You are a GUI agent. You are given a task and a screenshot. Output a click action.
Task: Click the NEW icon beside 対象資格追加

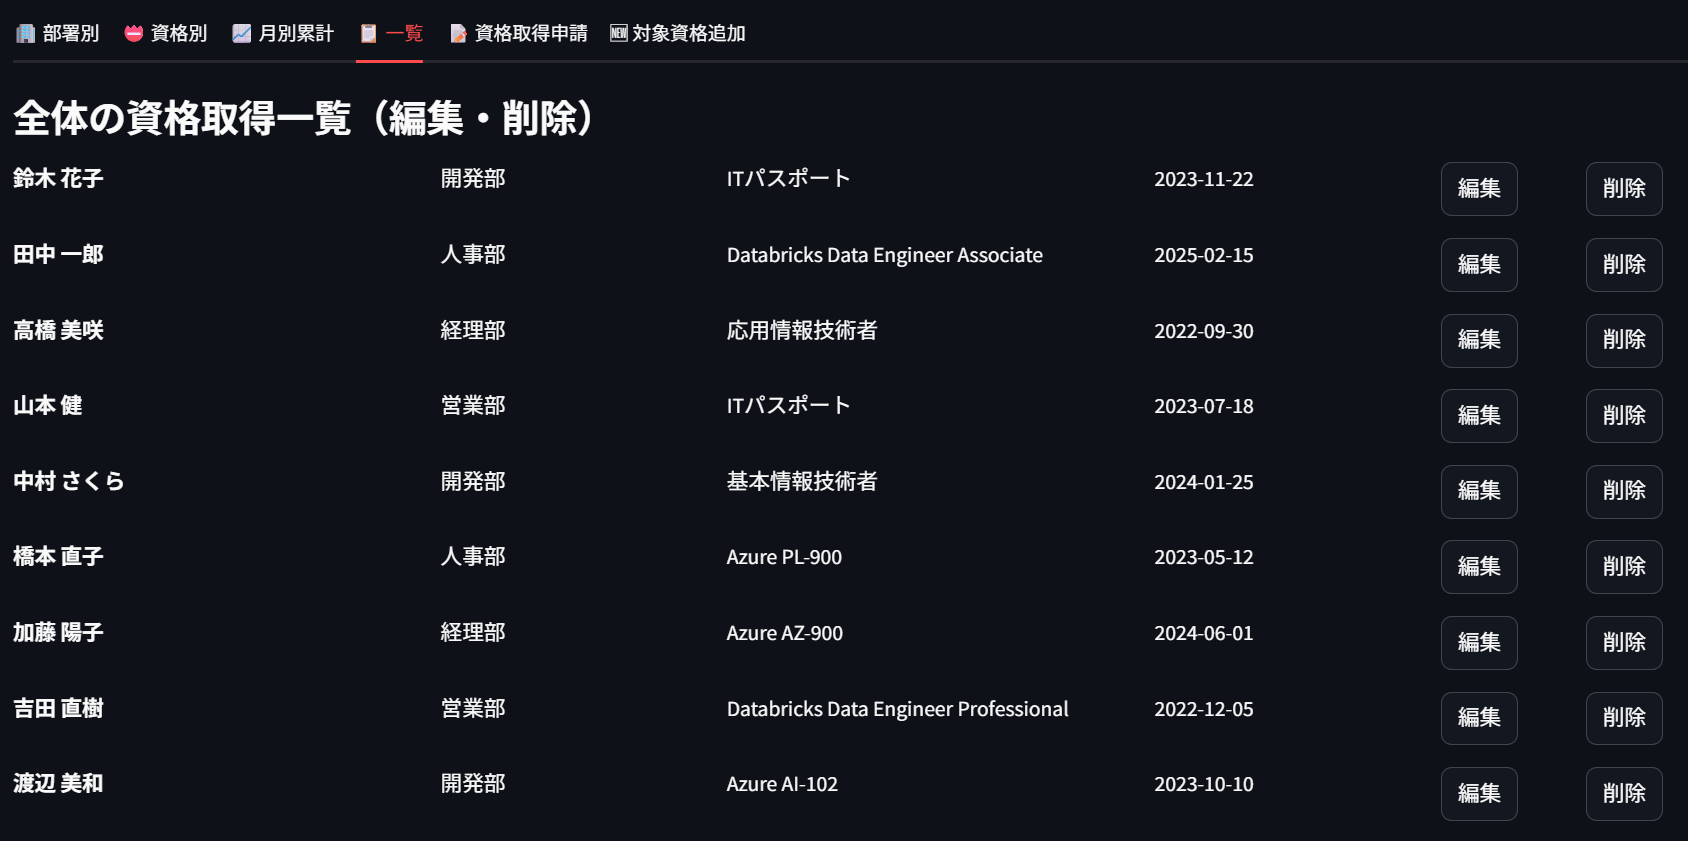619,33
